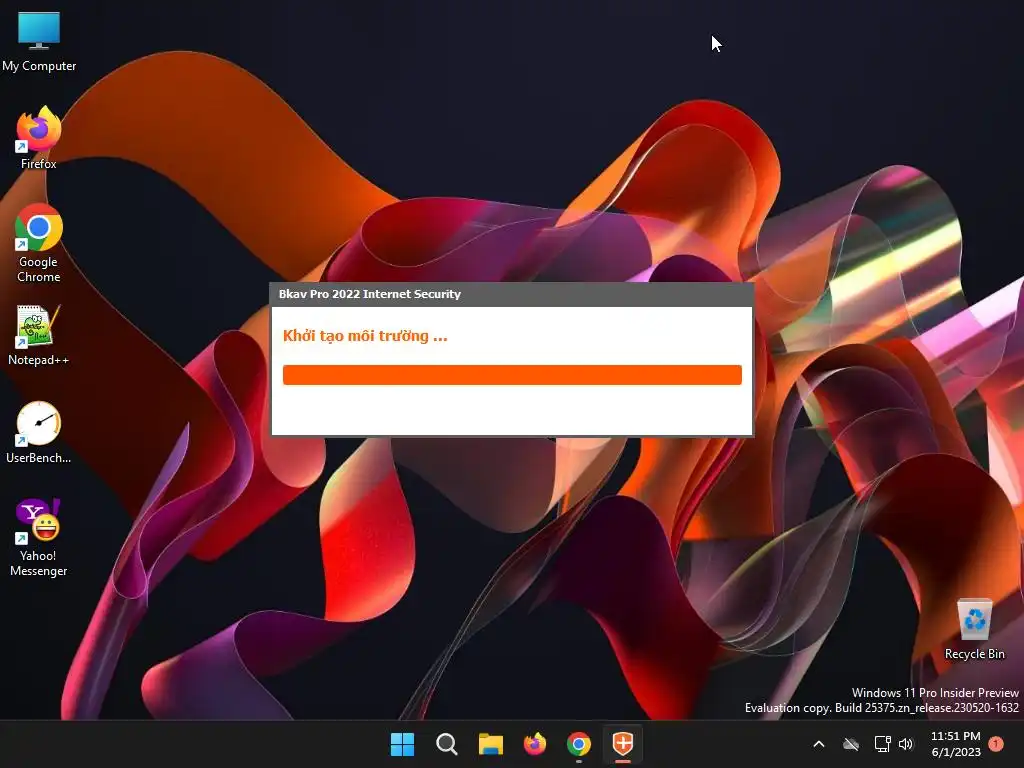Screen dimensions: 1024x768
Task: Open the Windows Start menu
Action: (x=402, y=744)
